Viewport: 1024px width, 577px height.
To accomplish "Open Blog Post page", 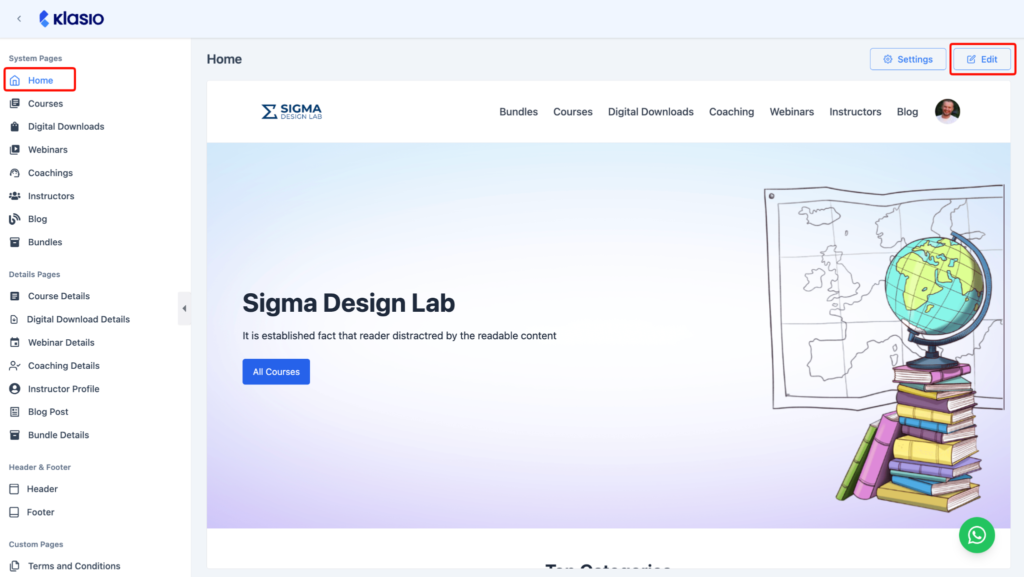I will point(48,412).
